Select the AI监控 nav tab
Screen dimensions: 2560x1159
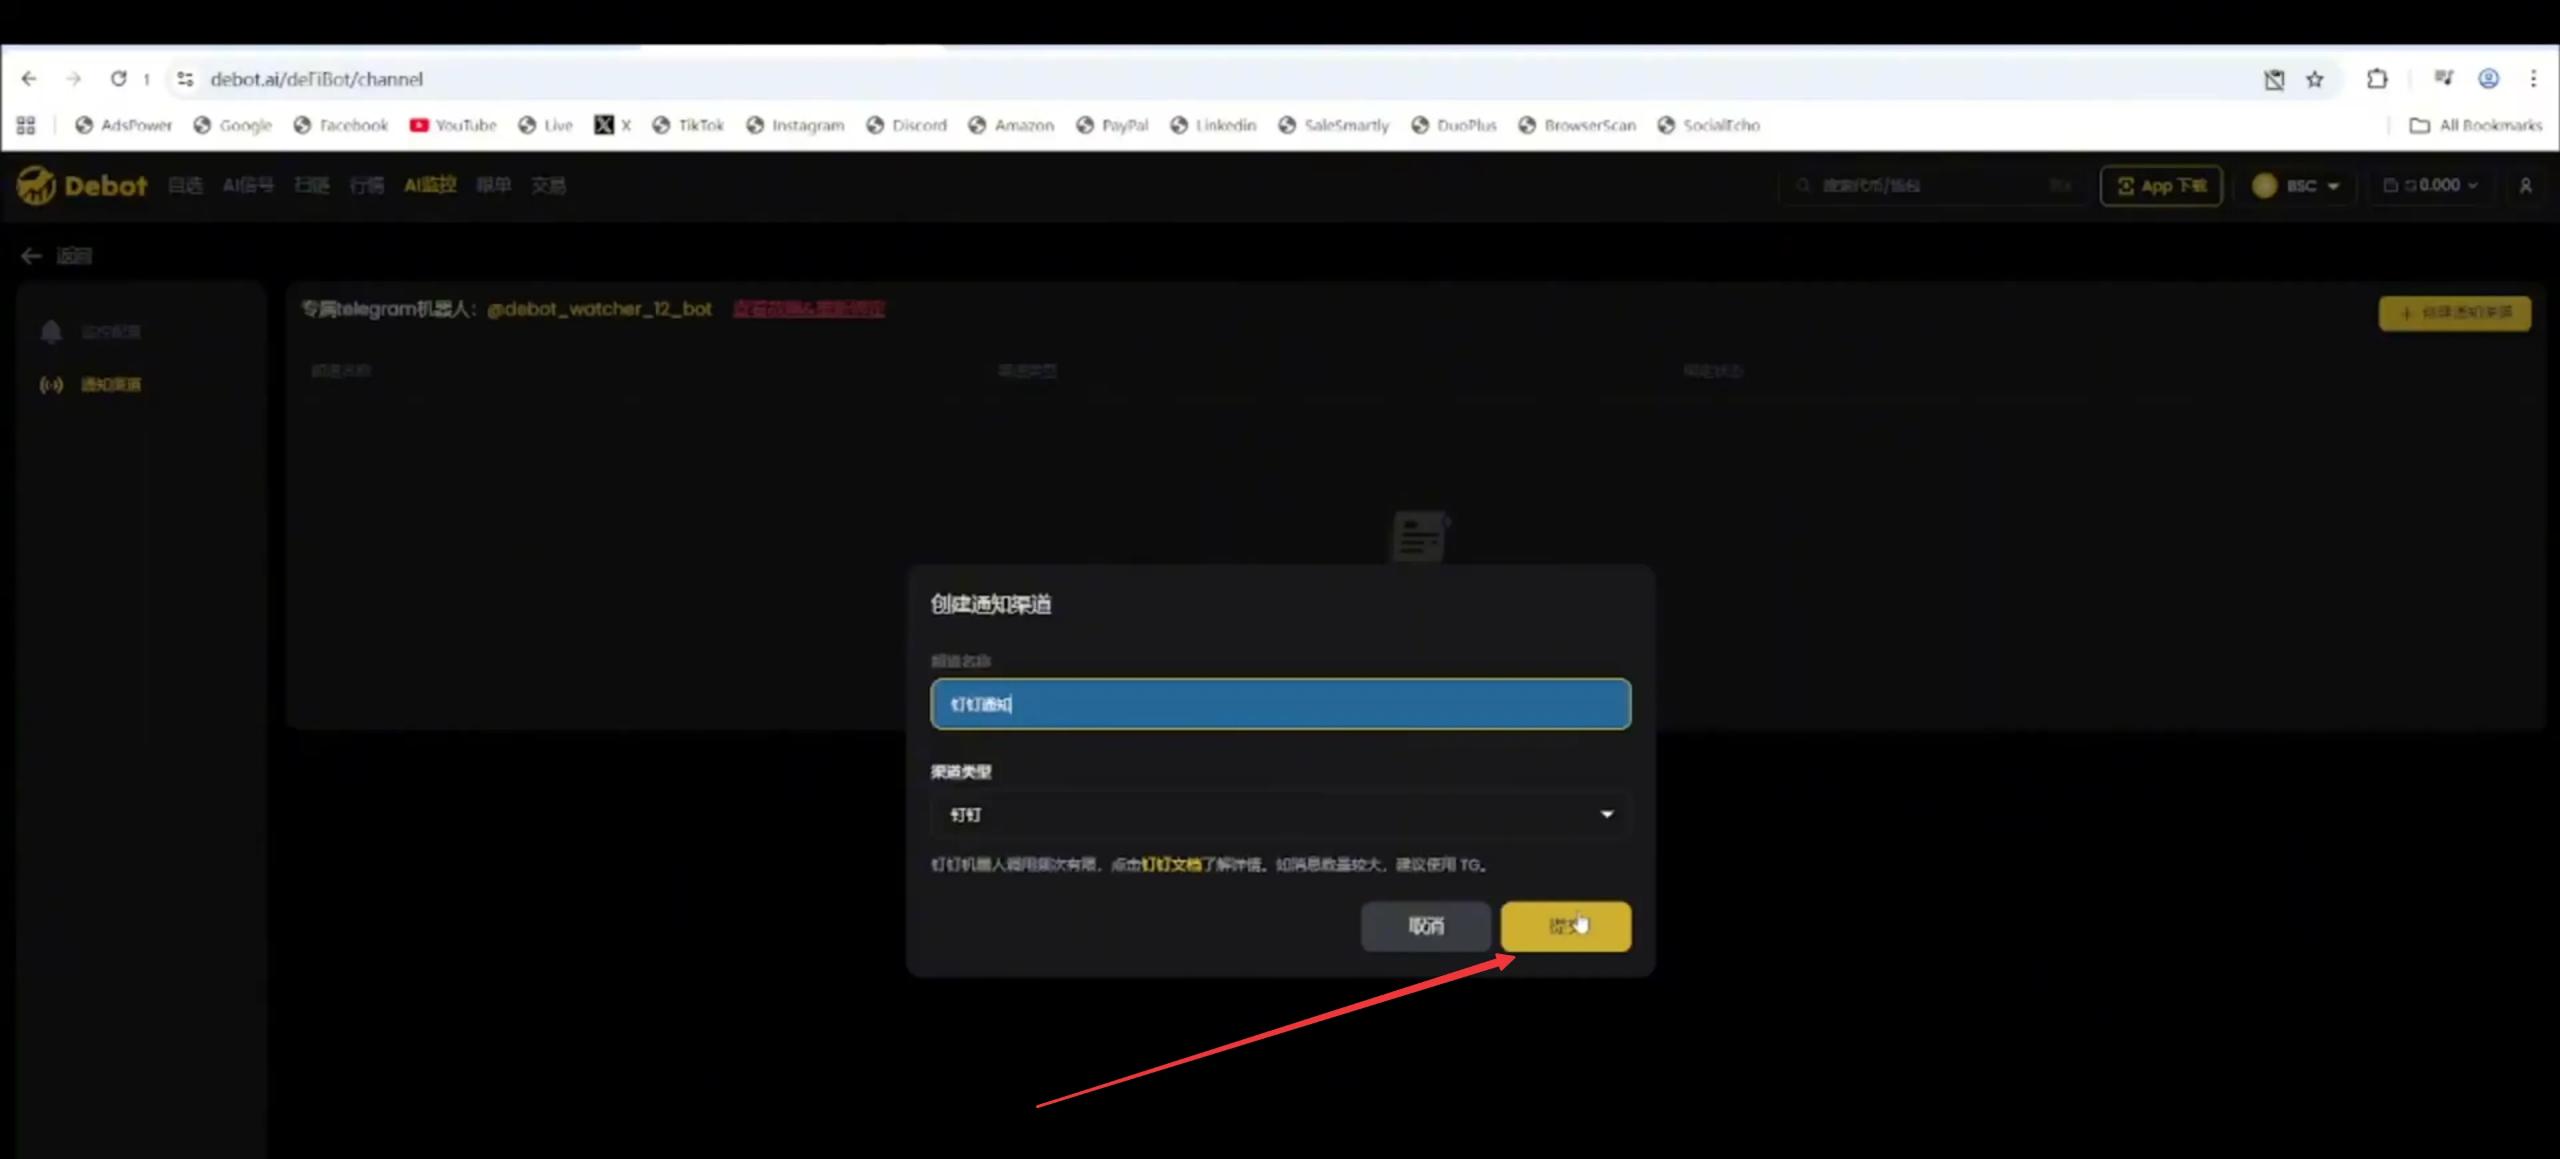tap(430, 185)
